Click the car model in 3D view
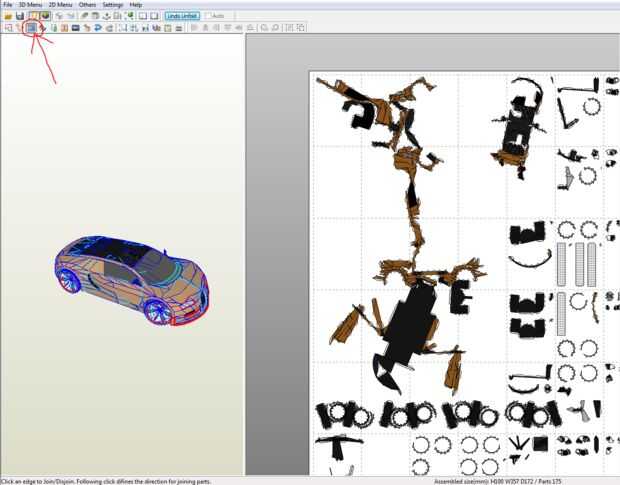Screen dimensions: 620x485 132,280
